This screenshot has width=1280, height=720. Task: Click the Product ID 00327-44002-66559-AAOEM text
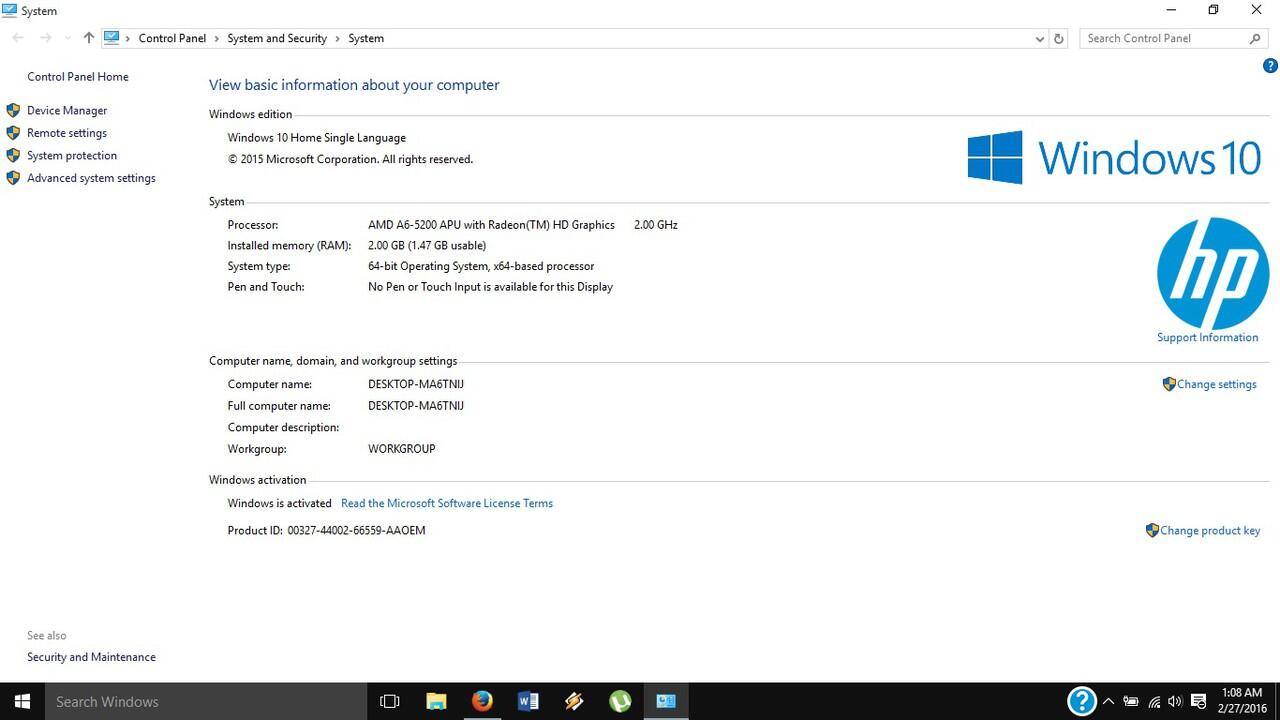[356, 530]
